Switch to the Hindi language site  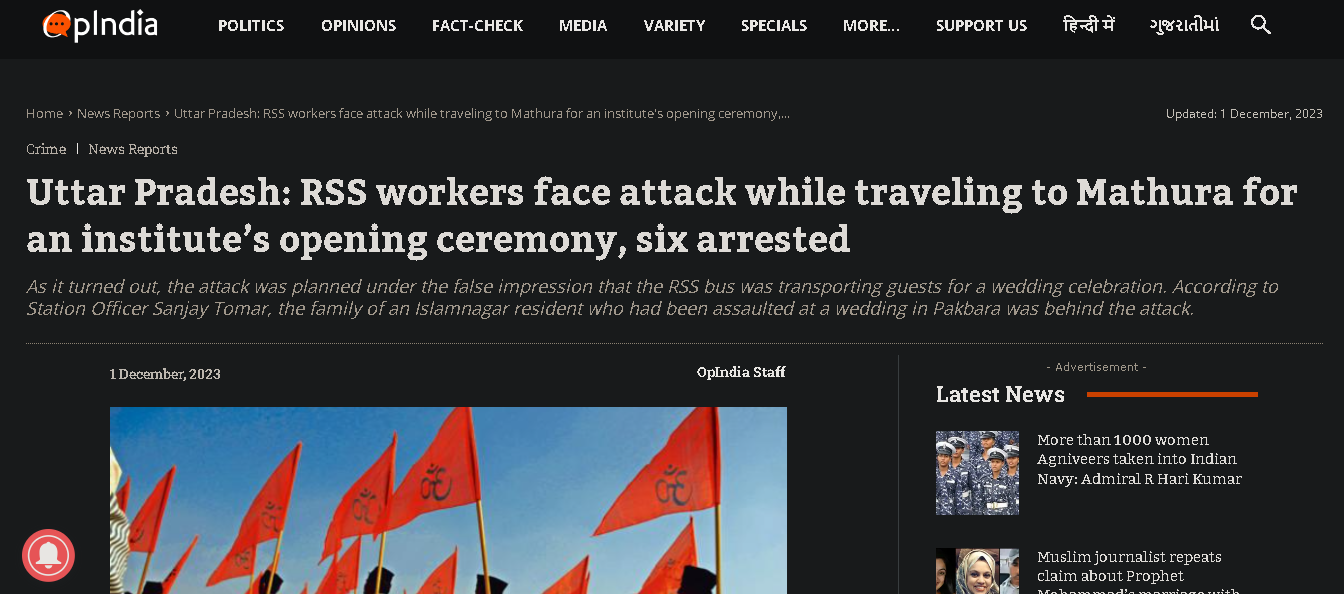(1088, 25)
